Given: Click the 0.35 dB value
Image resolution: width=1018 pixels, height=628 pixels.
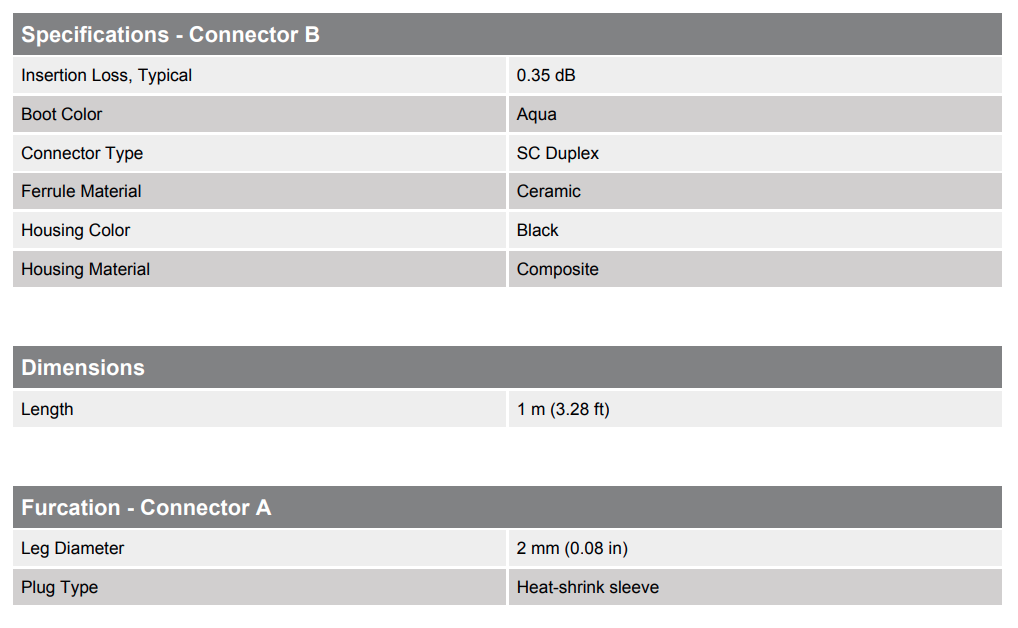Looking at the screenshot, I should (x=546, y=75).
